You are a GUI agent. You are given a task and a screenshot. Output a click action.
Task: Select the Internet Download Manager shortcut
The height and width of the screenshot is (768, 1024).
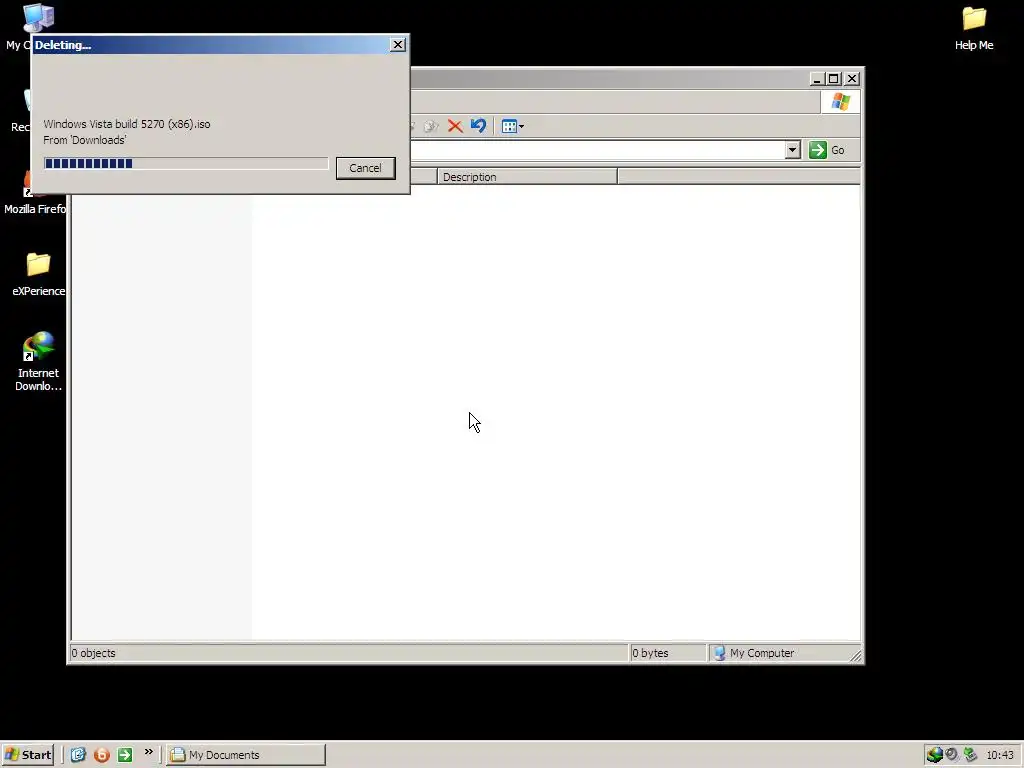click(39, 362)
